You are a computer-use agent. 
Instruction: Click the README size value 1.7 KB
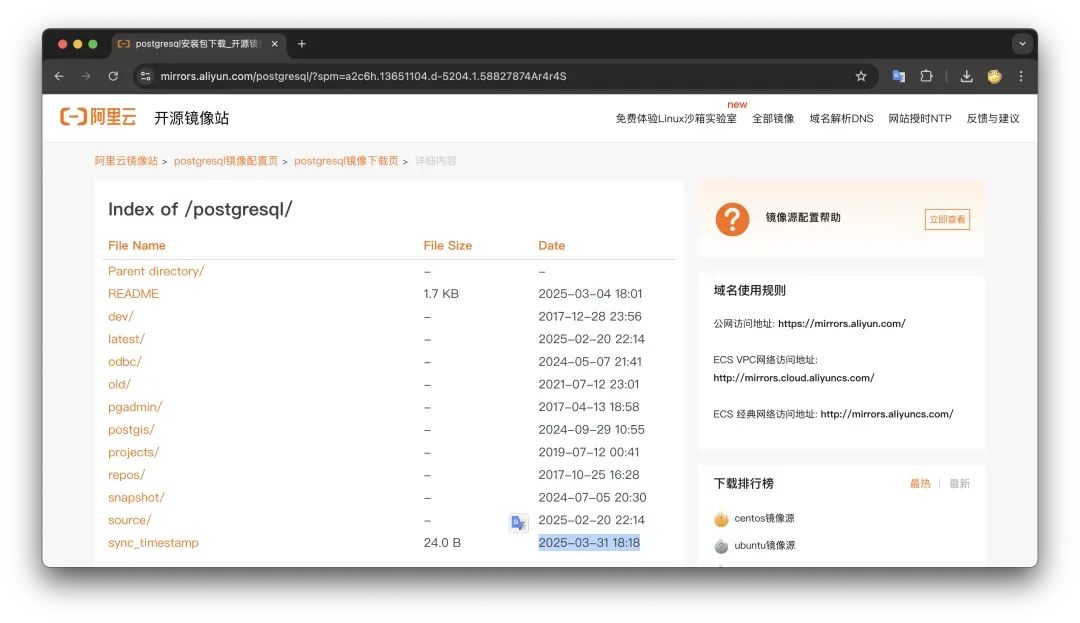[441, 294]
